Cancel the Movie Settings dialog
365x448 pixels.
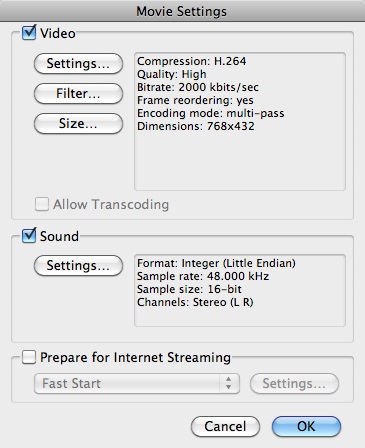pos(225,426)
